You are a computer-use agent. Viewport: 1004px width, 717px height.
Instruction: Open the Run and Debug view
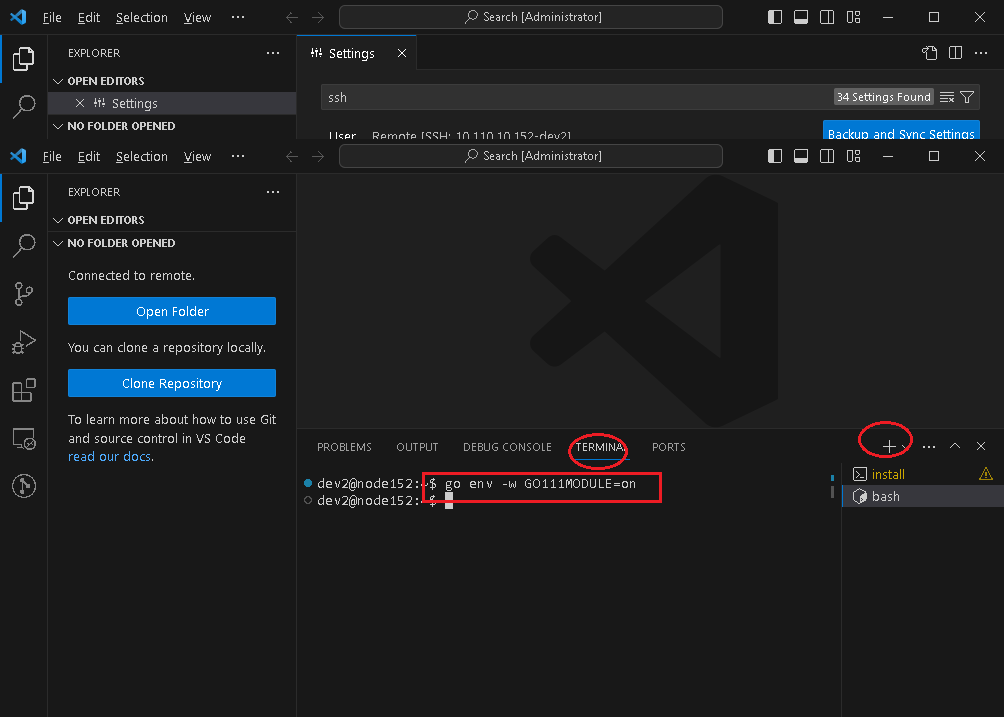[22, 342]
